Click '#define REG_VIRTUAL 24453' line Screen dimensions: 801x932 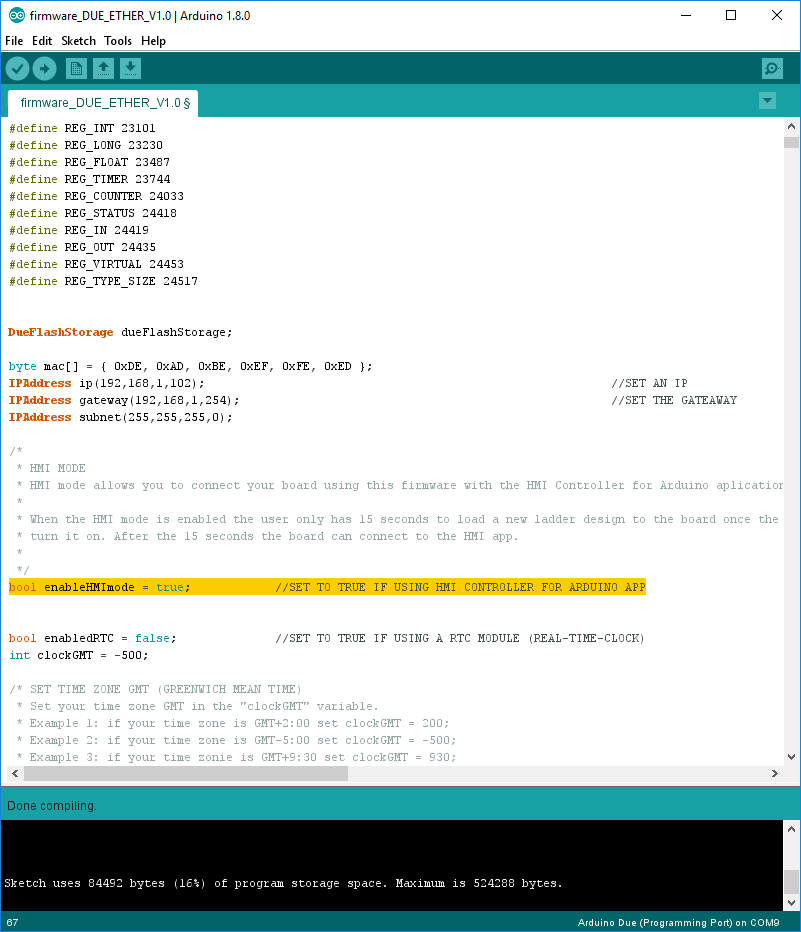(96, 264)
